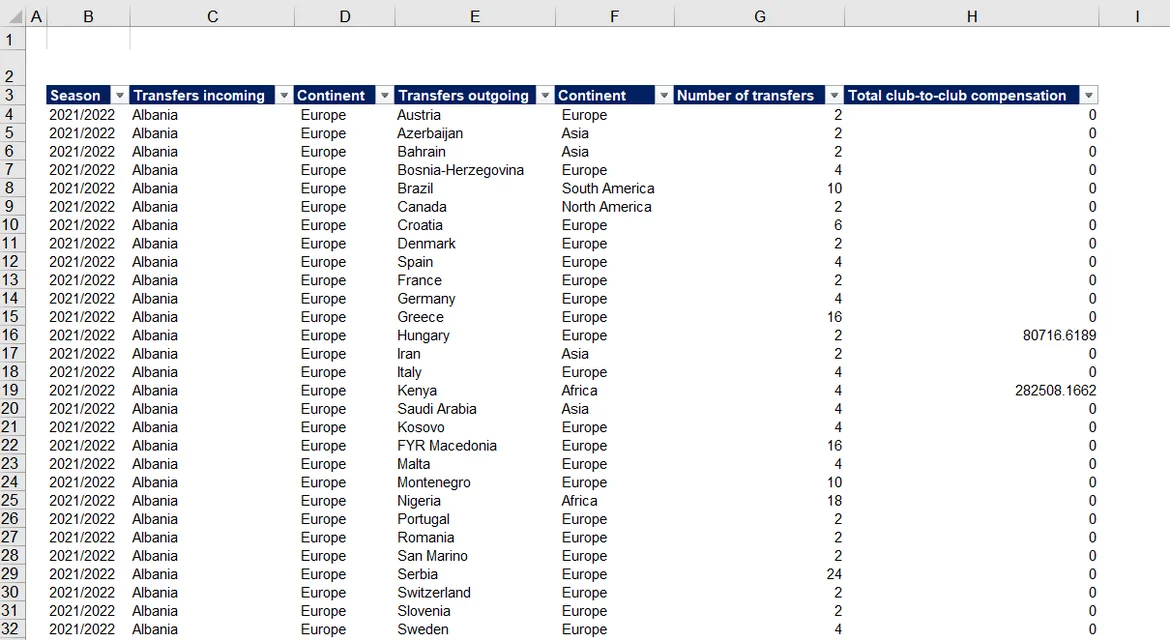Select the North America cell

[x=606, y=207]
